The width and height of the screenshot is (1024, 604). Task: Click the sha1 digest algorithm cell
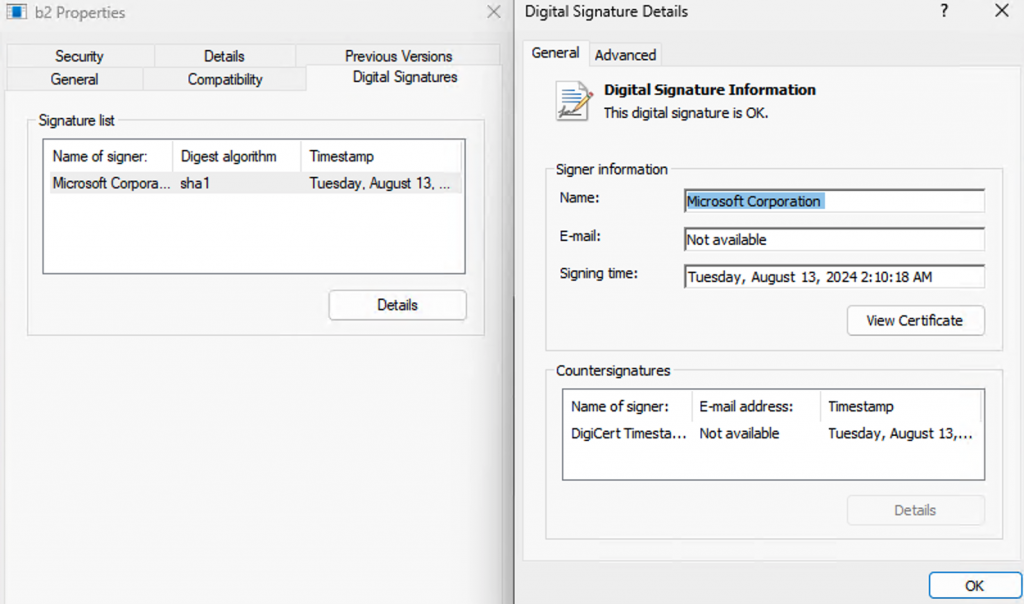[x=195, y=183]
